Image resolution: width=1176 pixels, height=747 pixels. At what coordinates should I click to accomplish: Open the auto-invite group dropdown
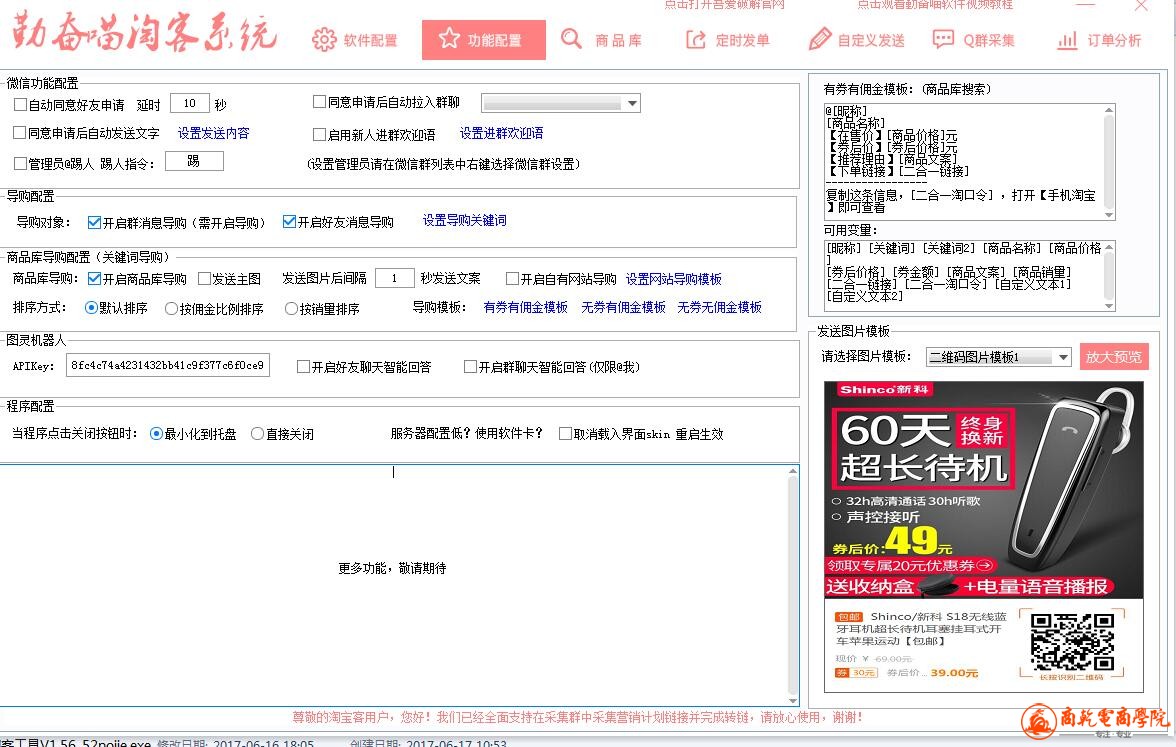coord(632,103)
